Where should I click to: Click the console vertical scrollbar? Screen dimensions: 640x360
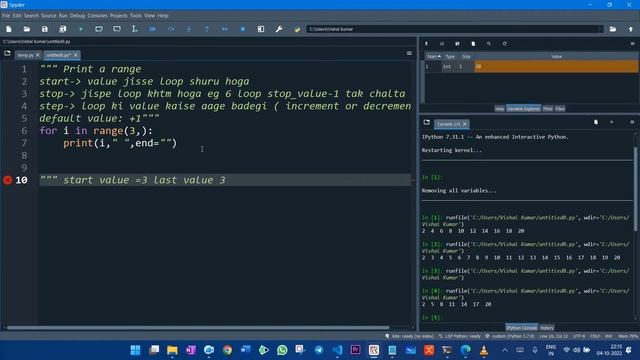[x=635, y=189]
